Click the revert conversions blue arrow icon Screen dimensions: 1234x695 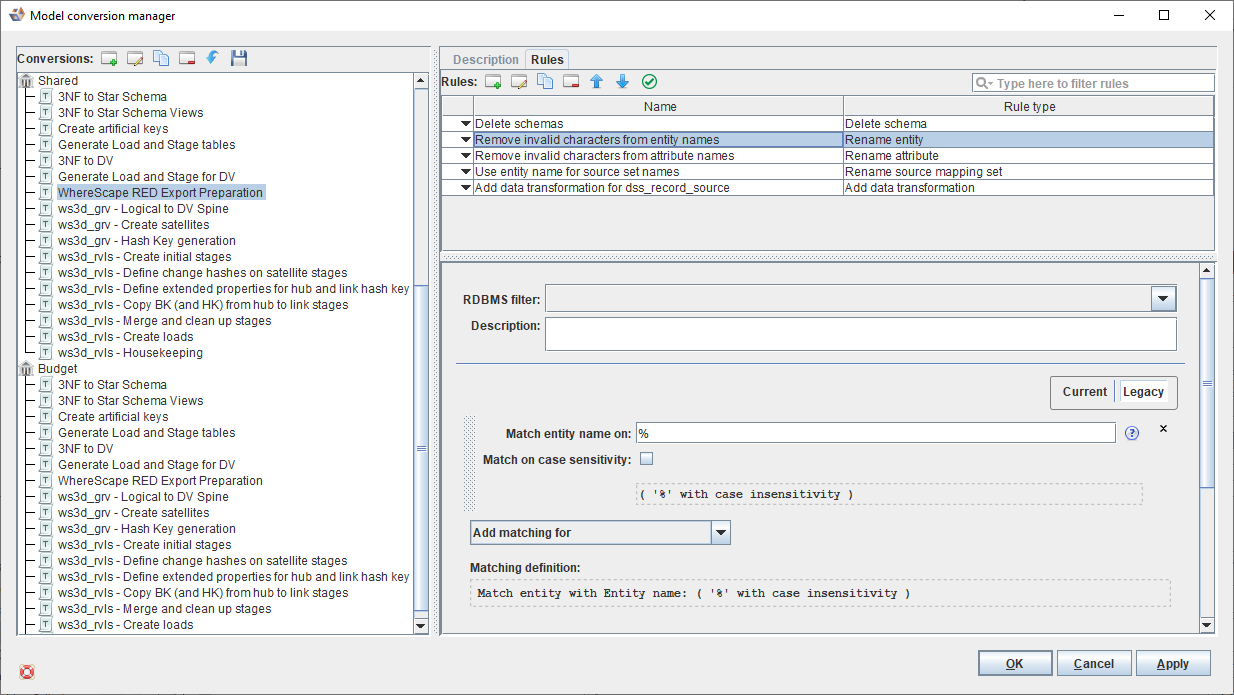[212, 59]
